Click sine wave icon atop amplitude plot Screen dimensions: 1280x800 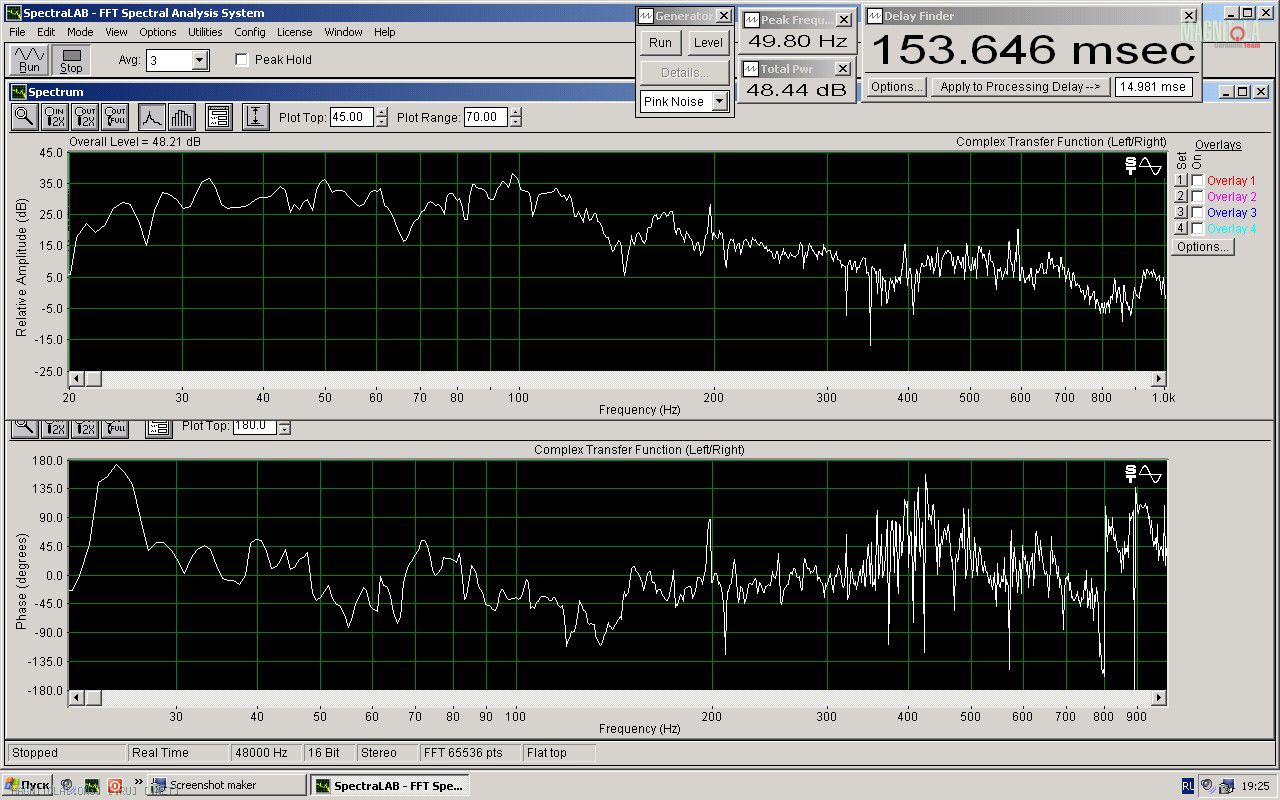pos(1151,166)
